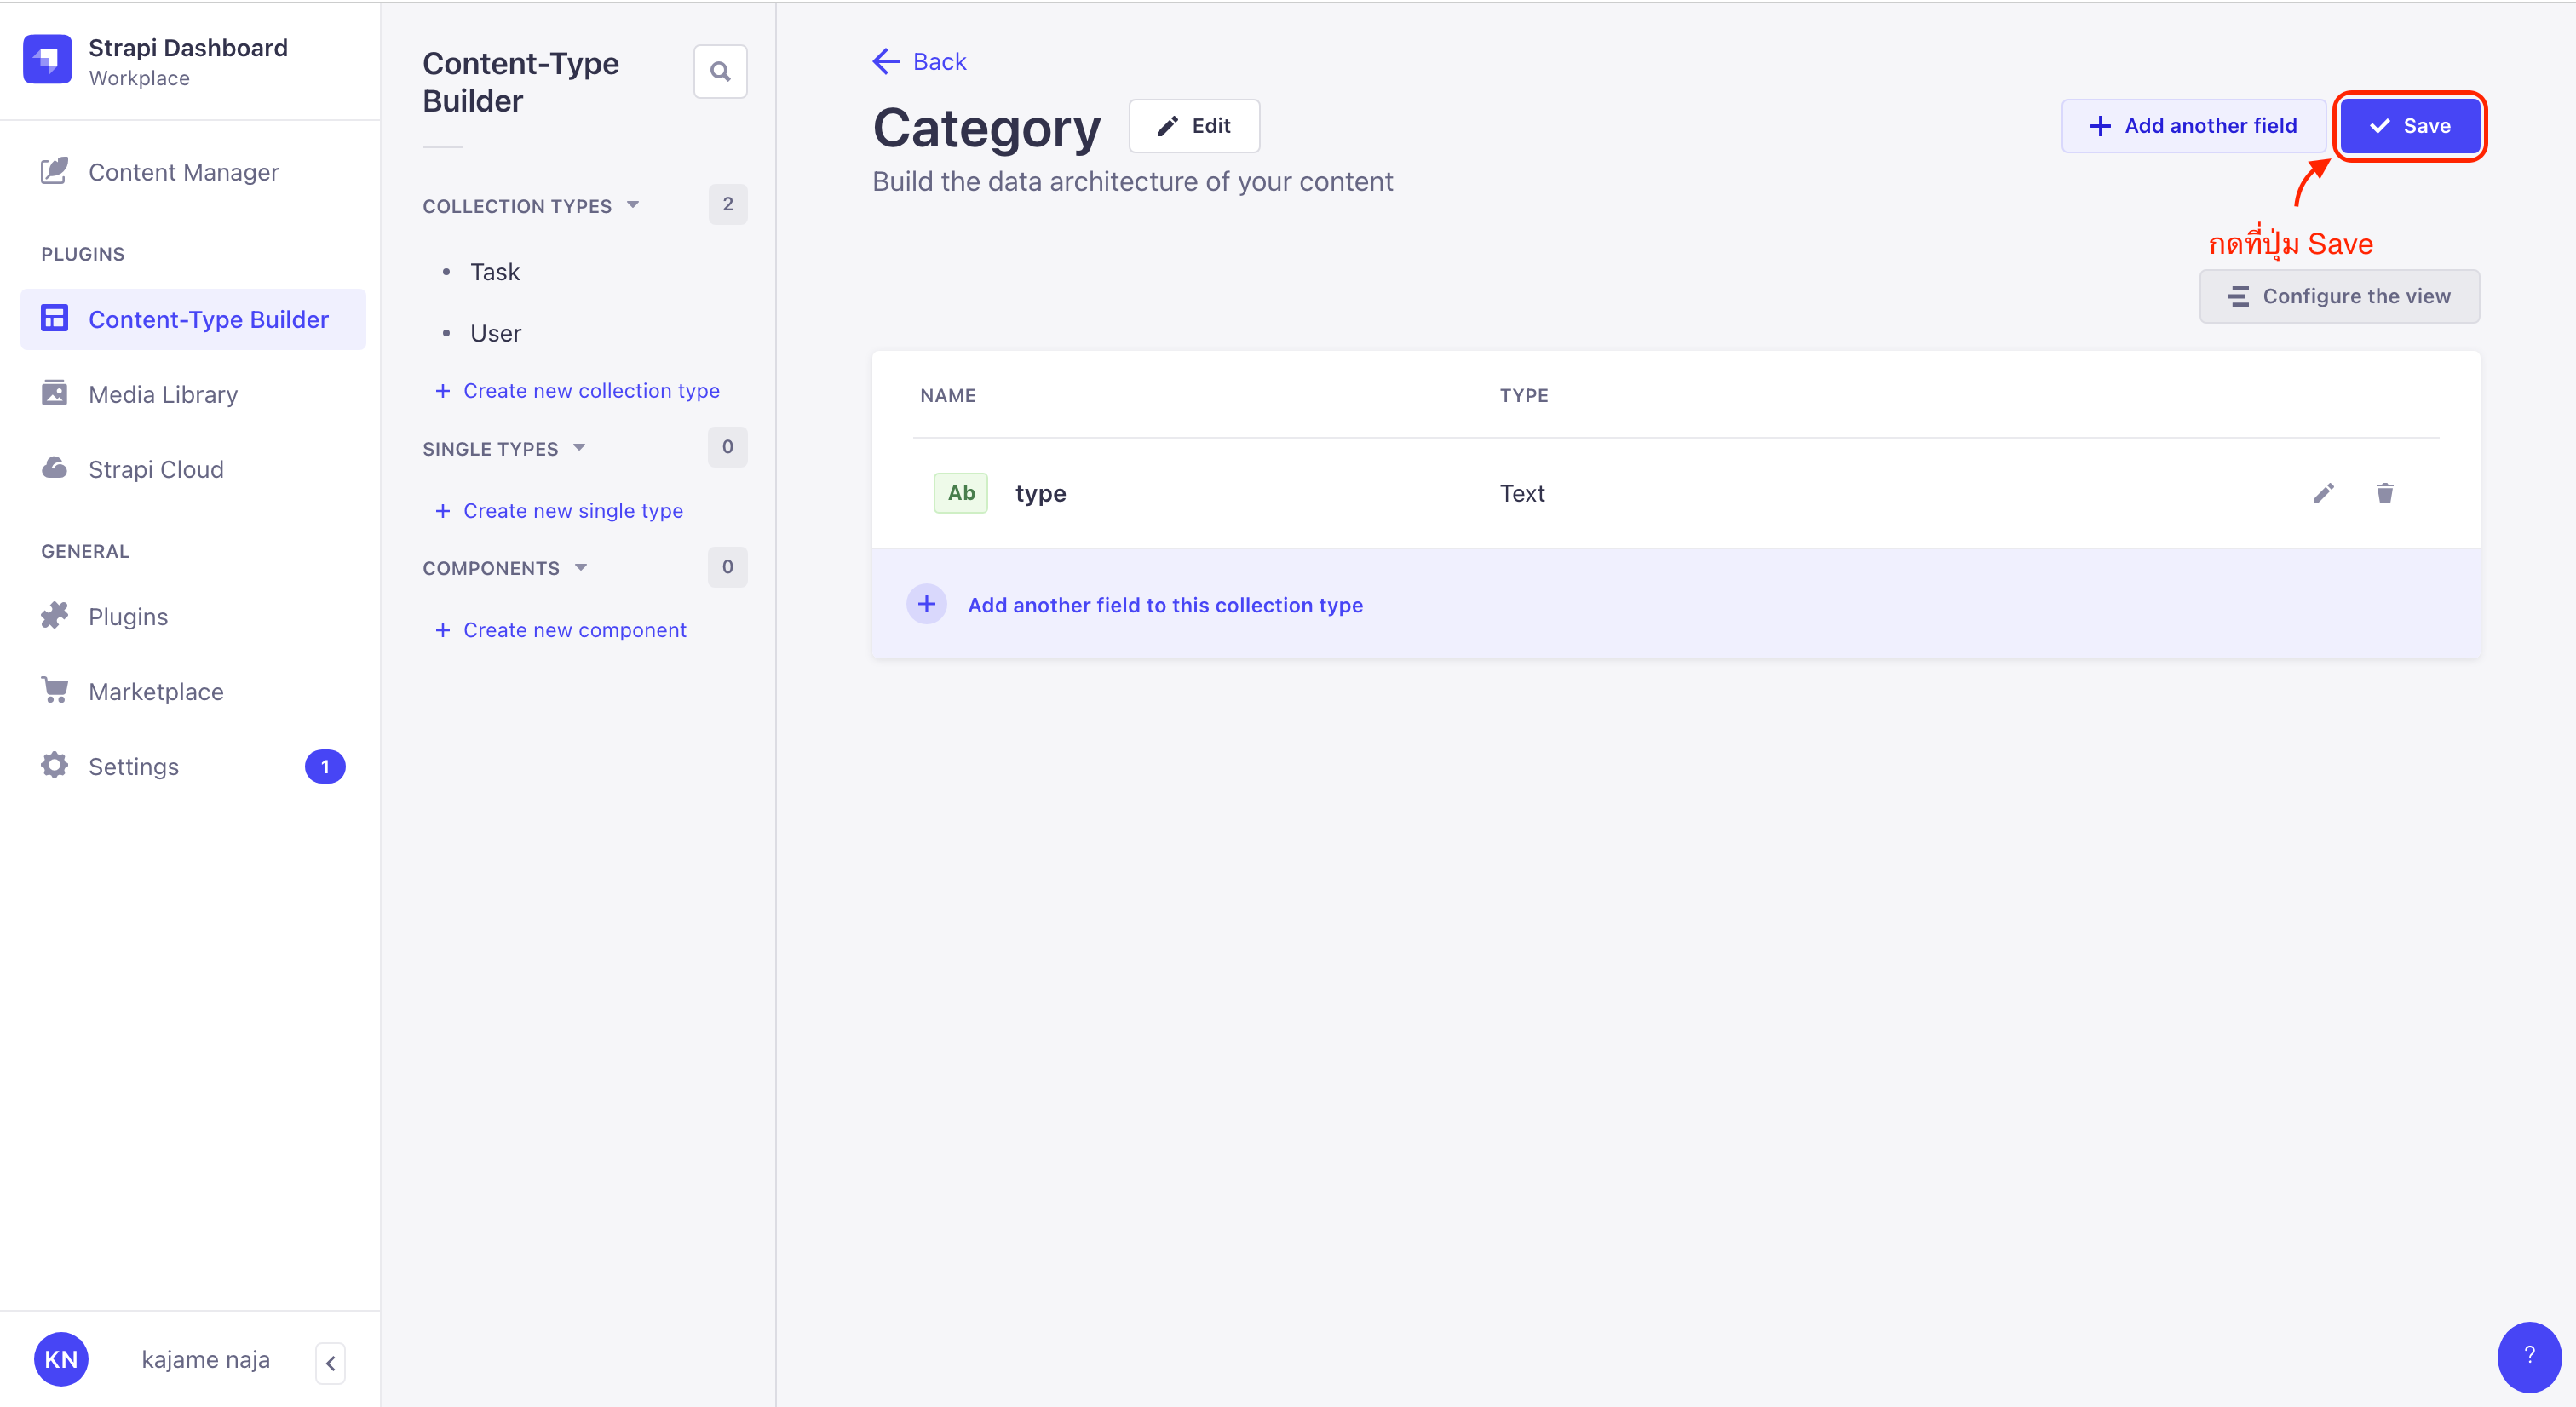Click the Settings icon

coord(52,766)
